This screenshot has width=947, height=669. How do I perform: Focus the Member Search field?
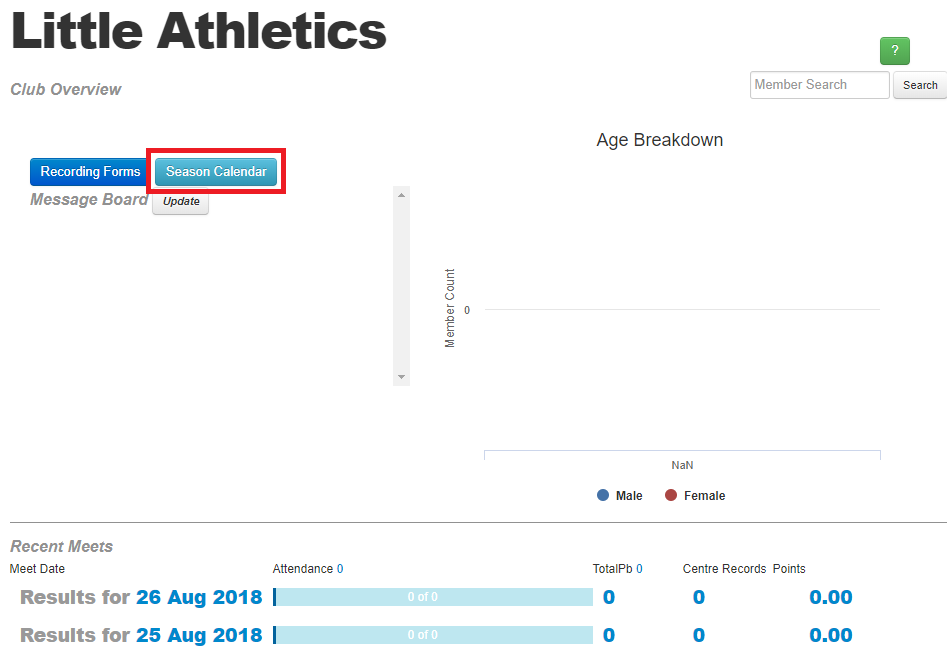(819, 85)
